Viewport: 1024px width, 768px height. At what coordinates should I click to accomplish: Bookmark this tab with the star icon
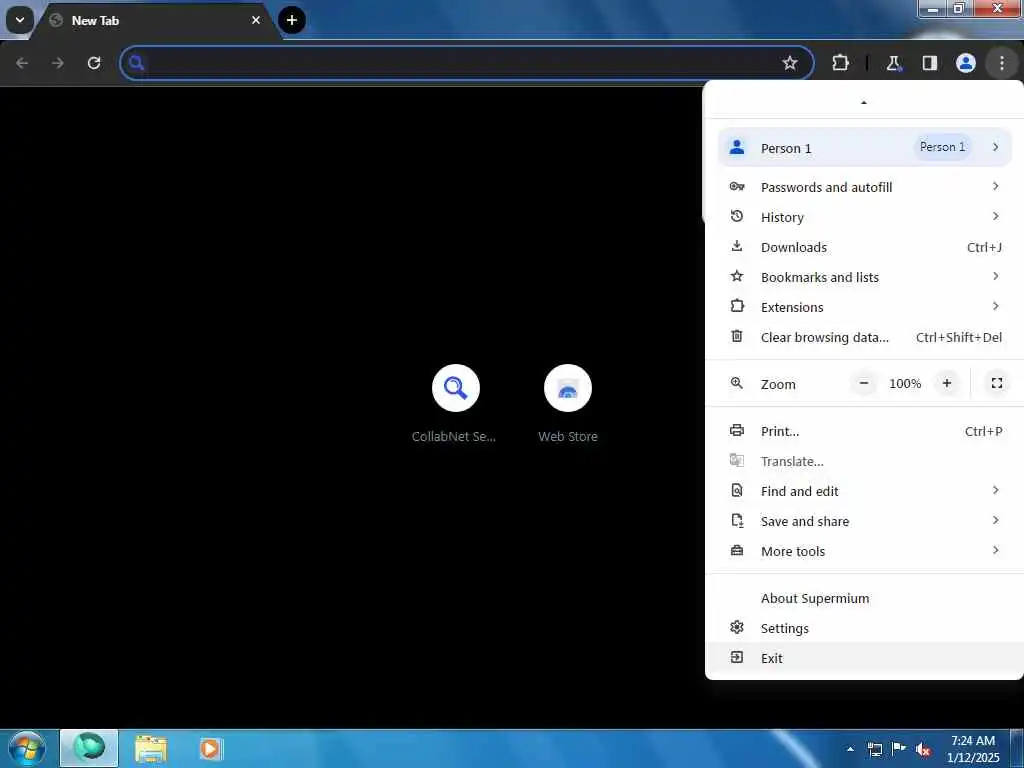pyautogui.click(x=790, y=63)
